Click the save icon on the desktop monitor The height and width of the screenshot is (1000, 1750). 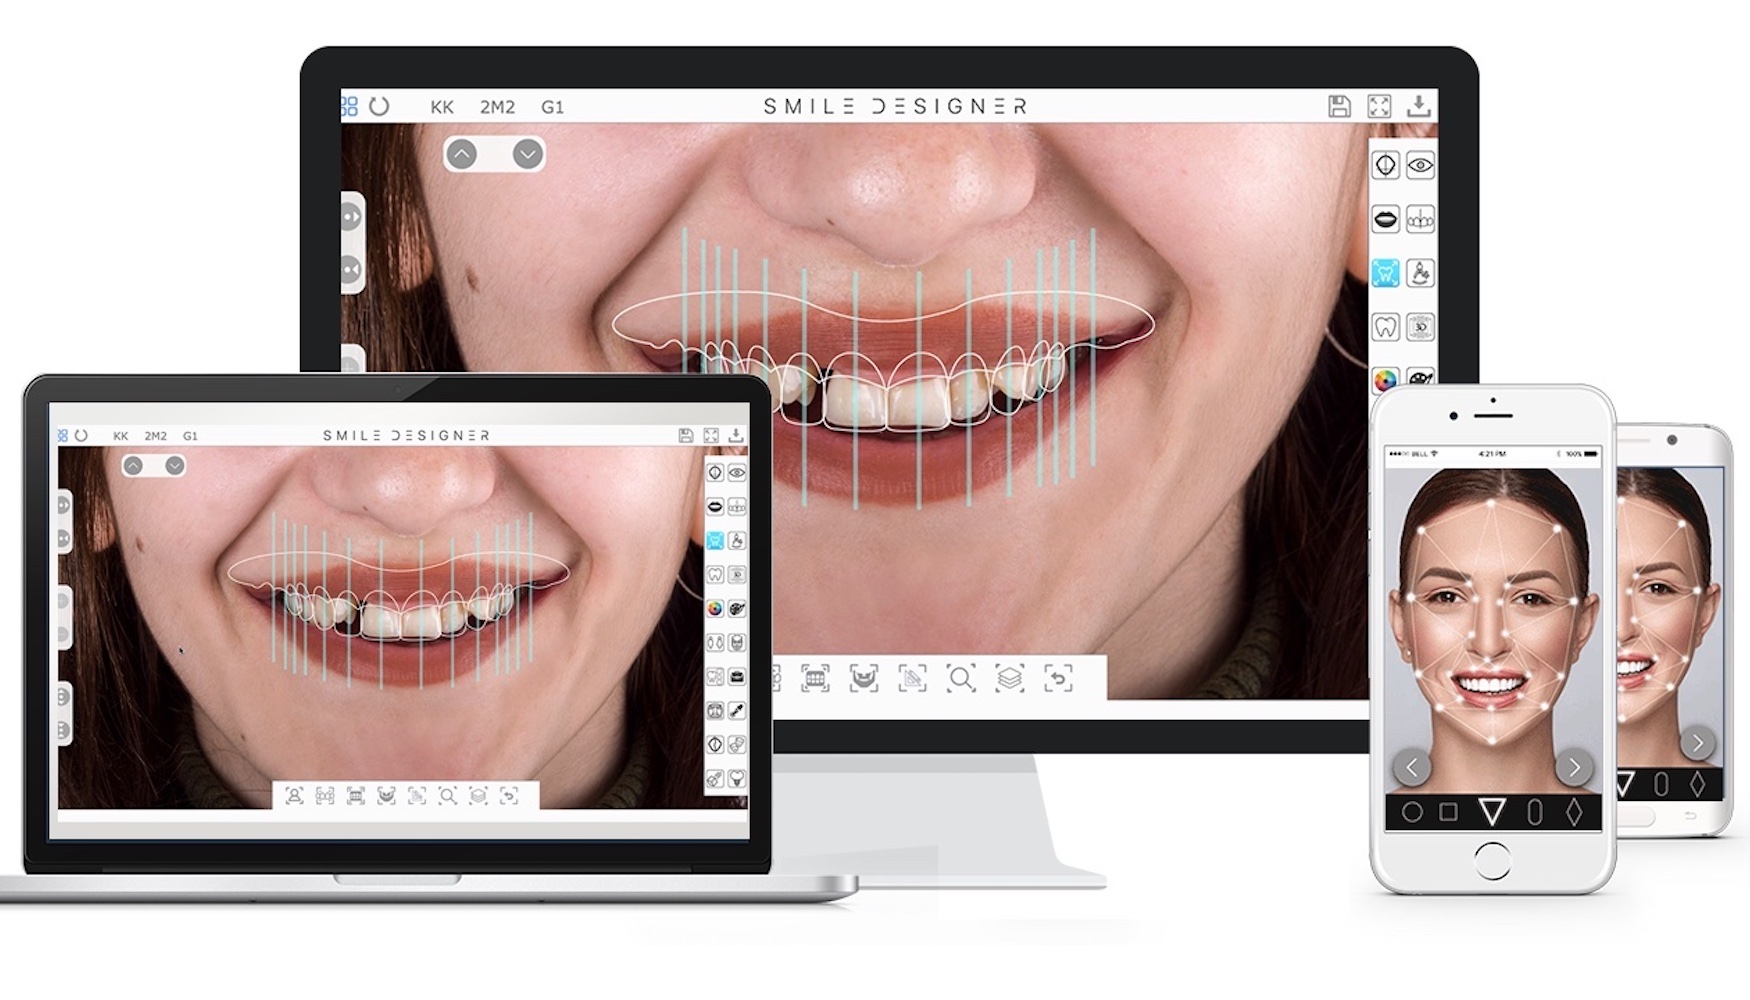tap(1339, 106)
